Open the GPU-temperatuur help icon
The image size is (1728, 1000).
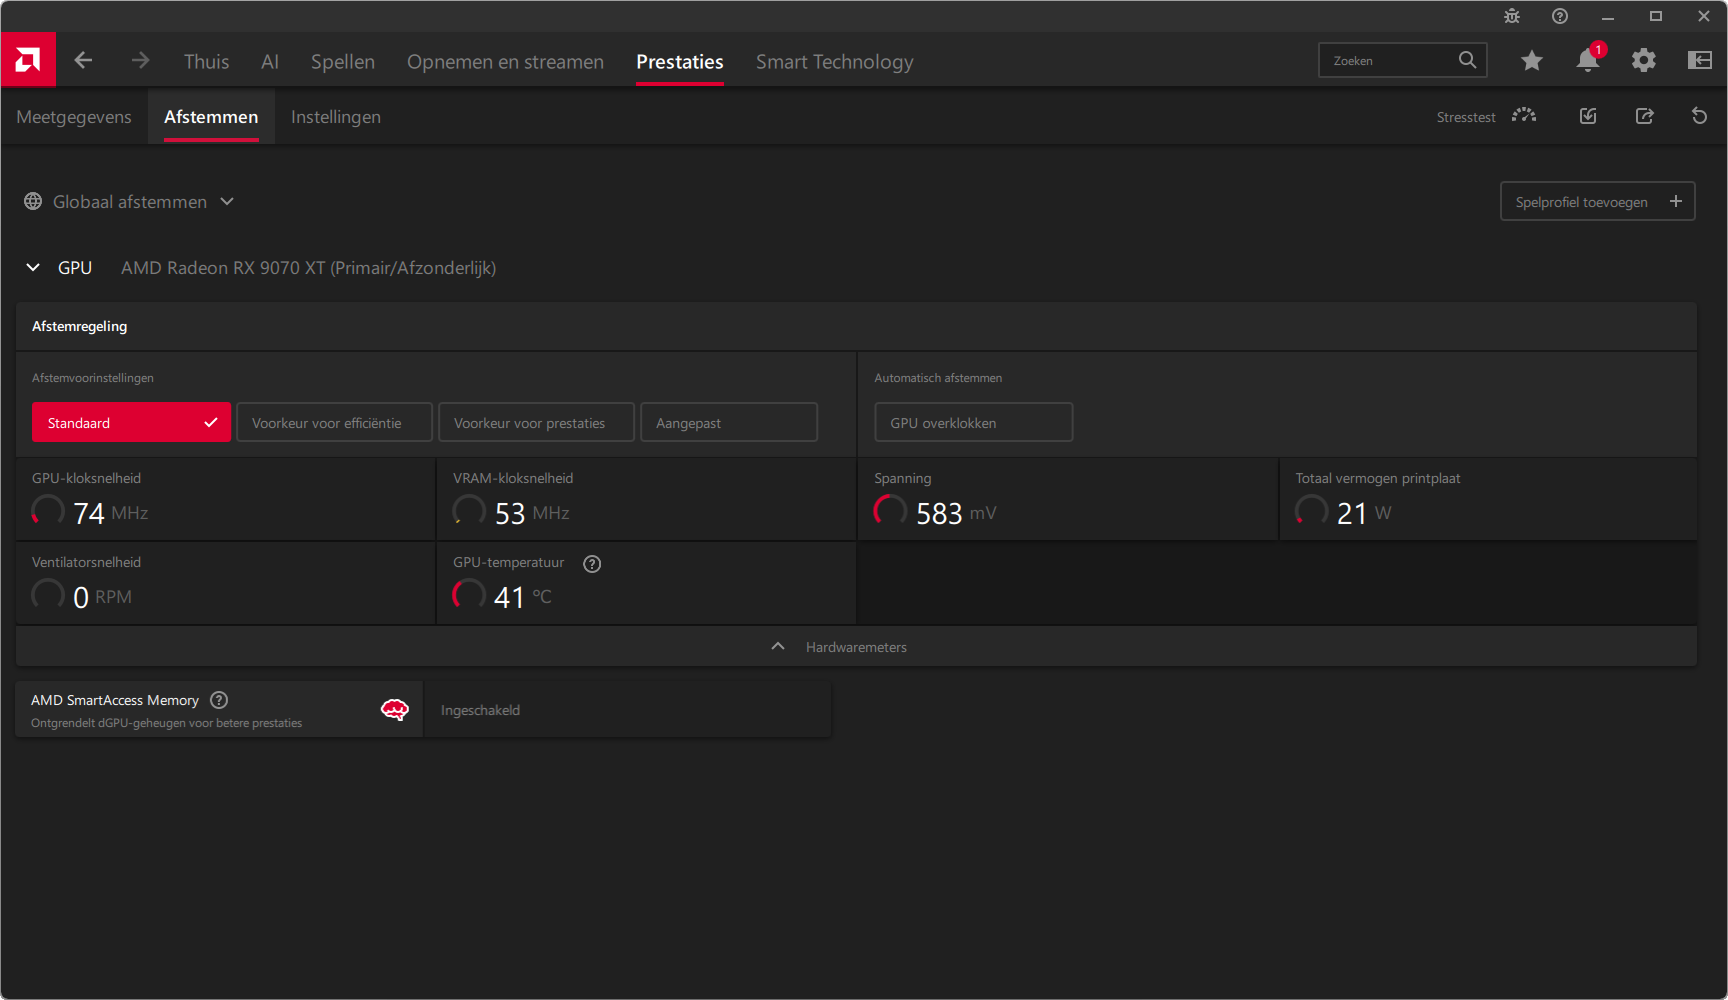click(x=592, y=564)
